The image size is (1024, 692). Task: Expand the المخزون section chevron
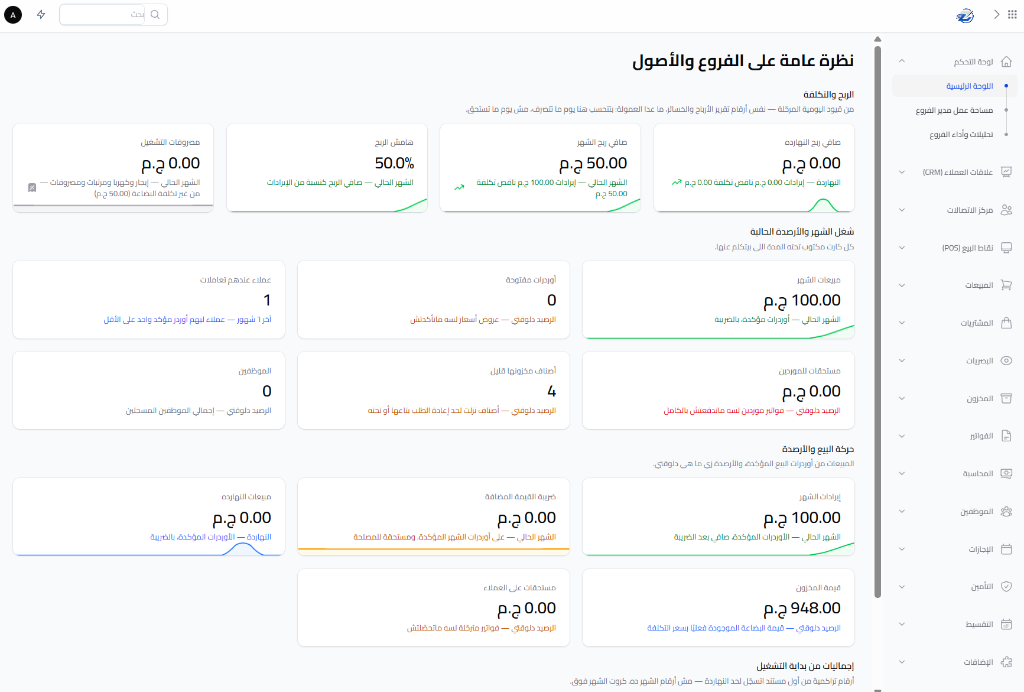click(902, 398)
